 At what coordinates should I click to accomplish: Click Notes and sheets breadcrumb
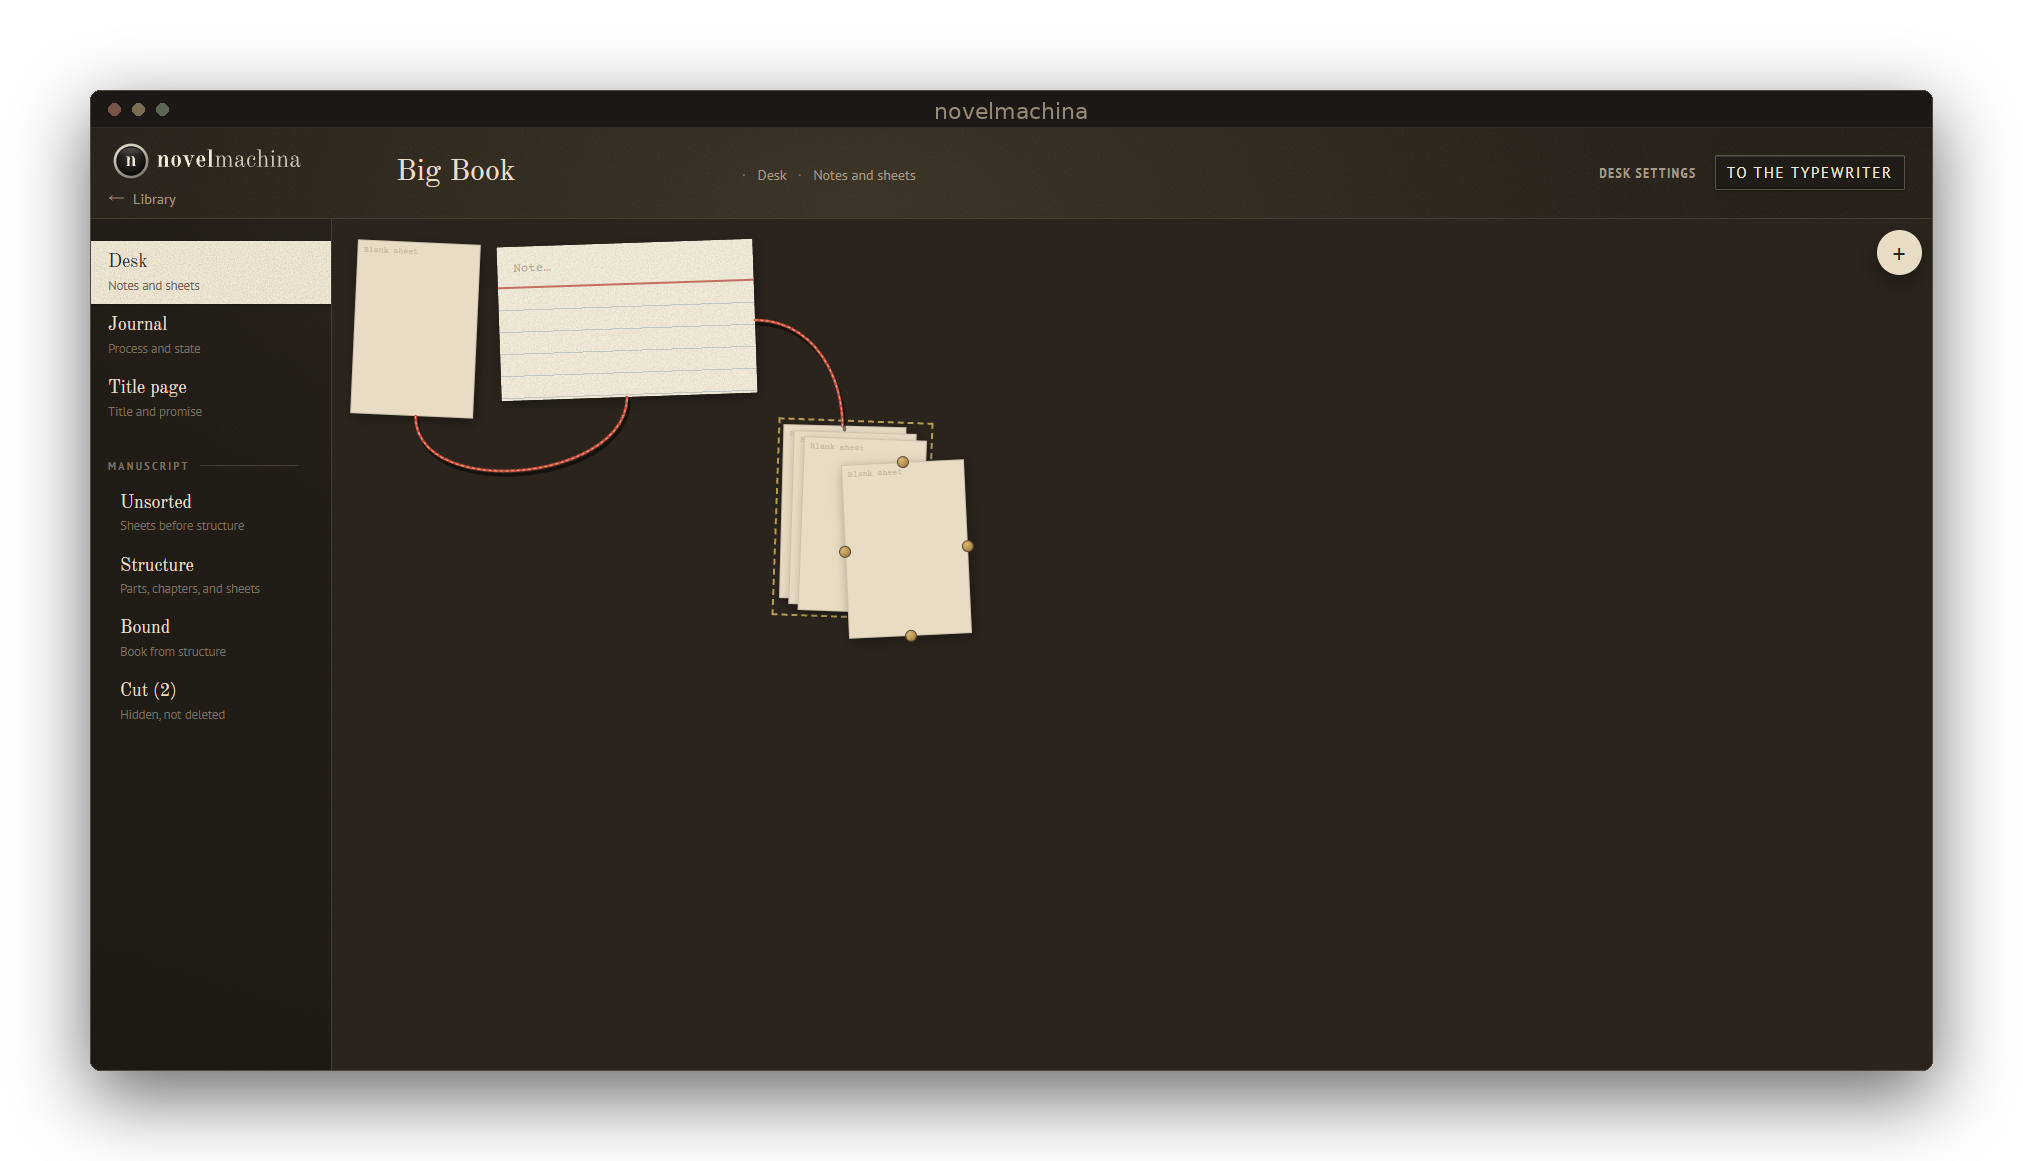click(864, 175)
